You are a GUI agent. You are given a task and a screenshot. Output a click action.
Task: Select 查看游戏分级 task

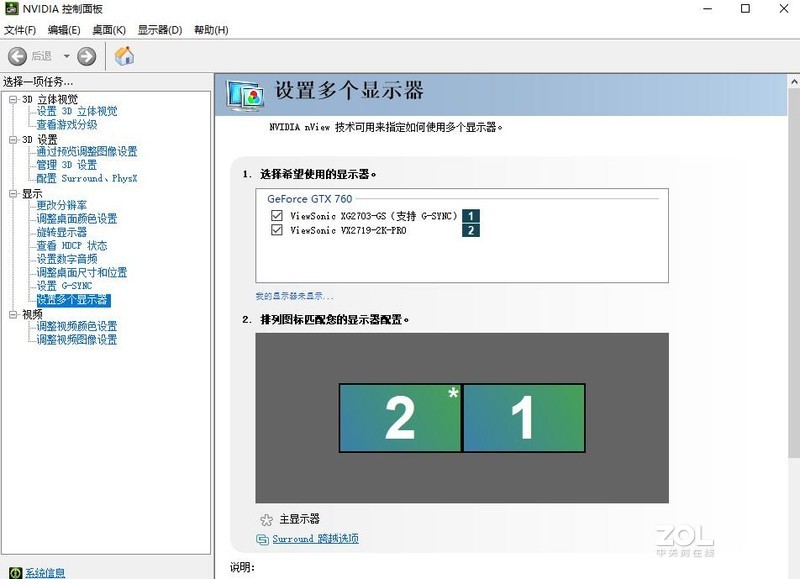coord(67,124)
